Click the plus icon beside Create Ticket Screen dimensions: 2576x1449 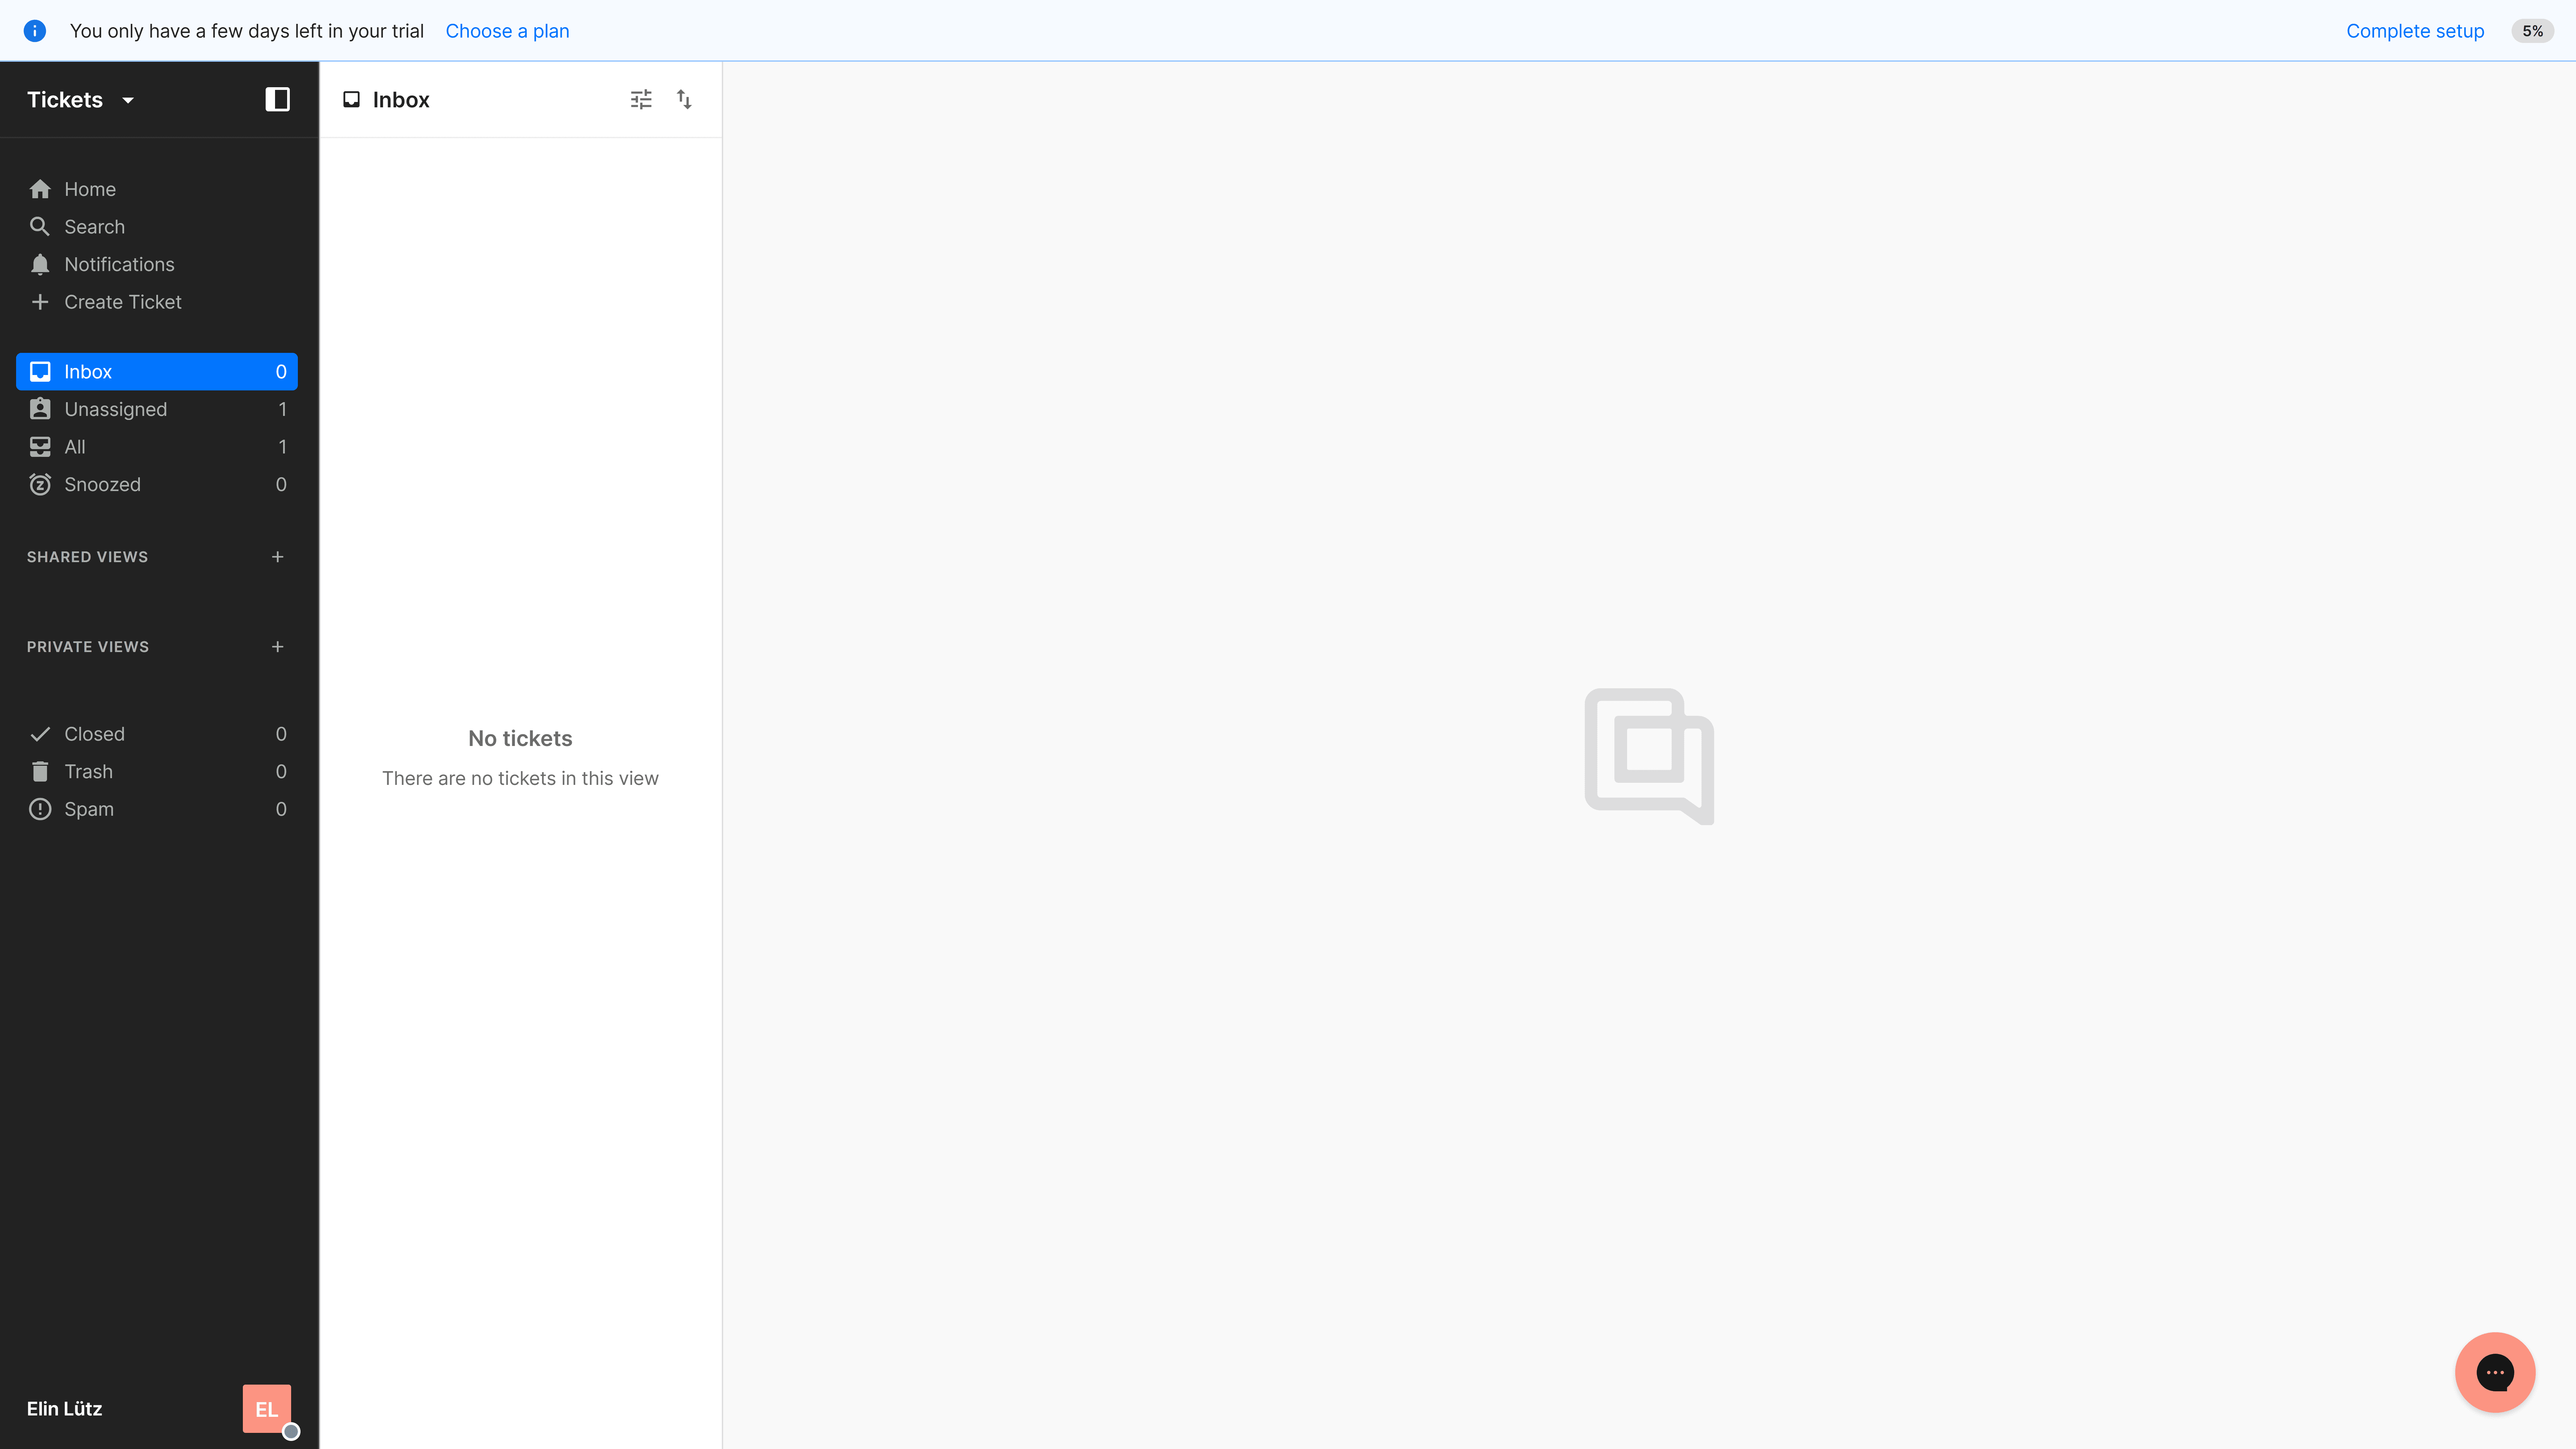[x=40, y=302]
